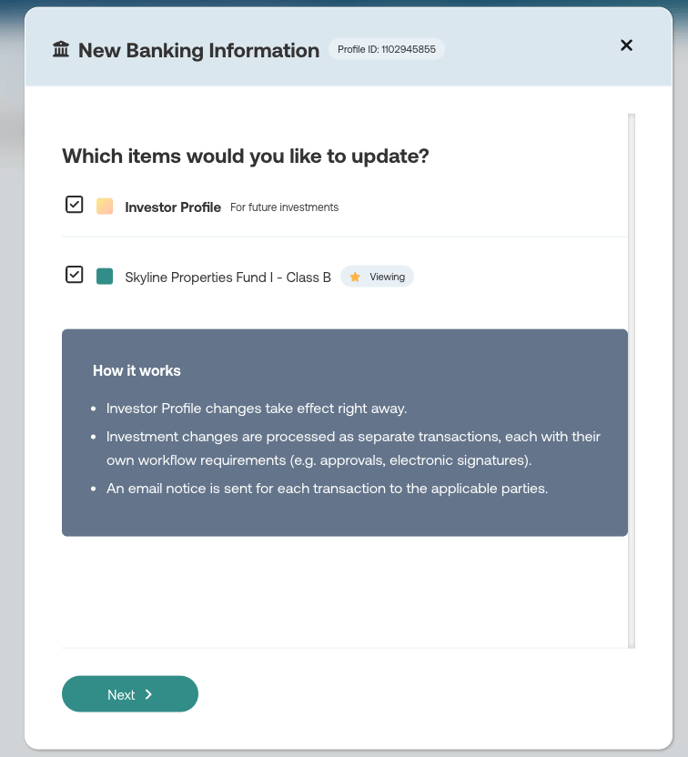This screenshot has width=688, height=757.
Task: Close the New Banking Information dialog
Action: (626, 45)
